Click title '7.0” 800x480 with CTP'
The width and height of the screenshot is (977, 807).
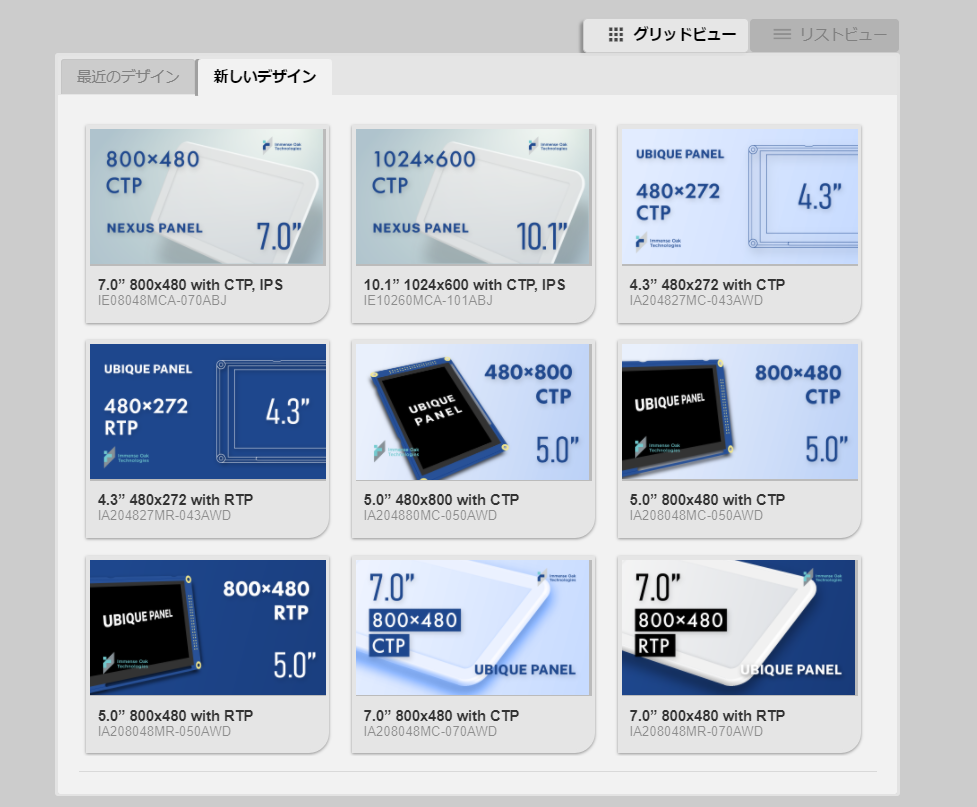pos(441,716)
